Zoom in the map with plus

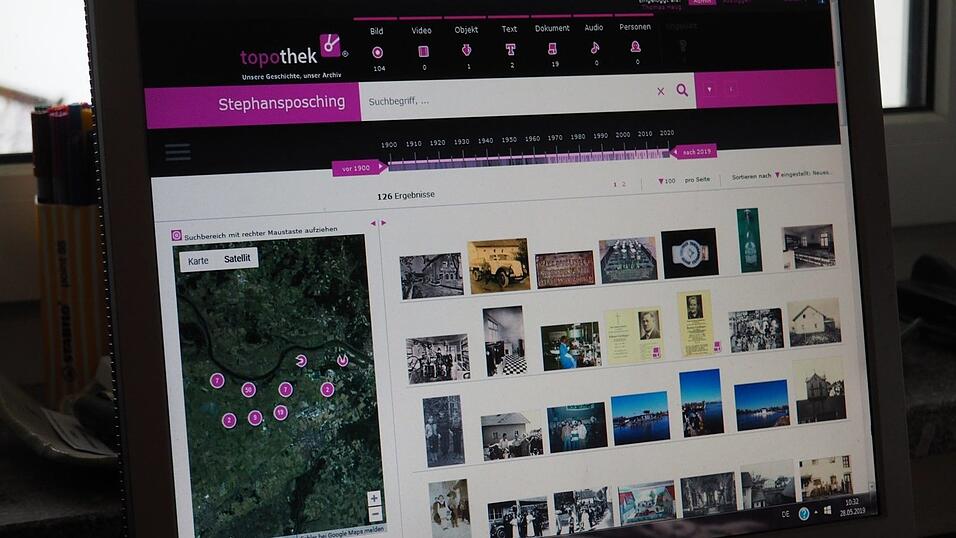point(374,498)
